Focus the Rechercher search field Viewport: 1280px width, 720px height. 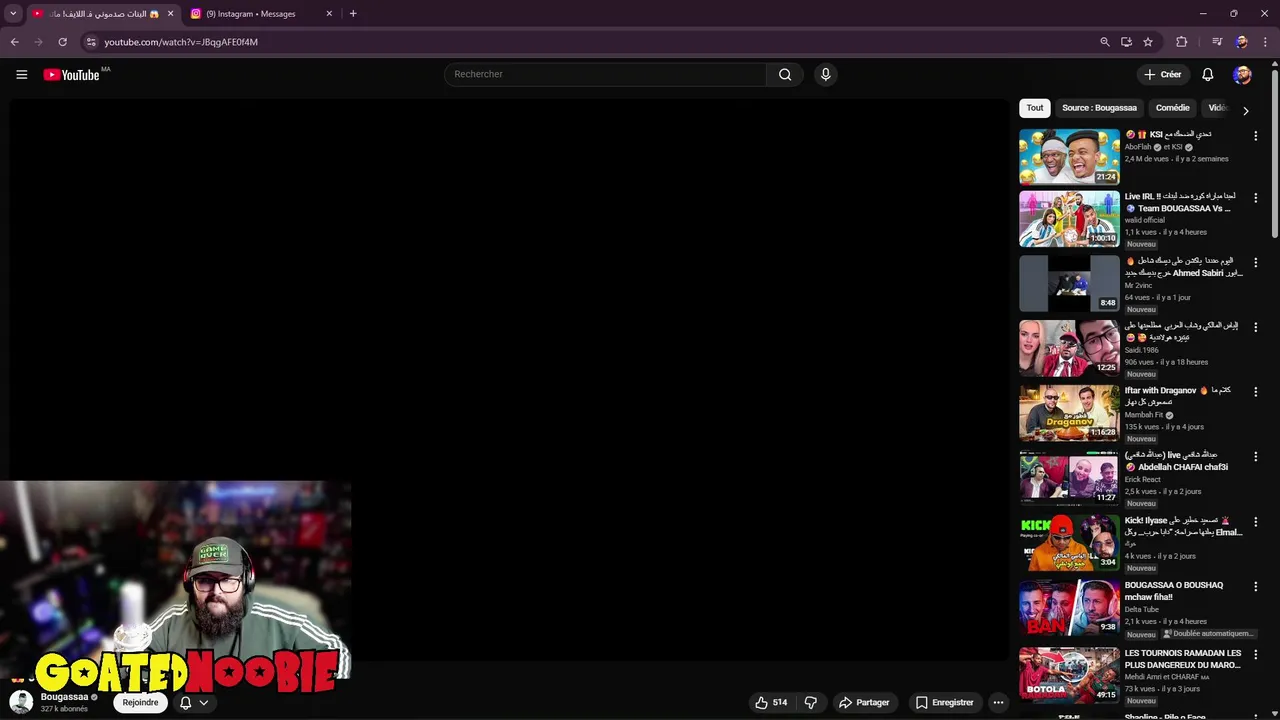(605, 74)
